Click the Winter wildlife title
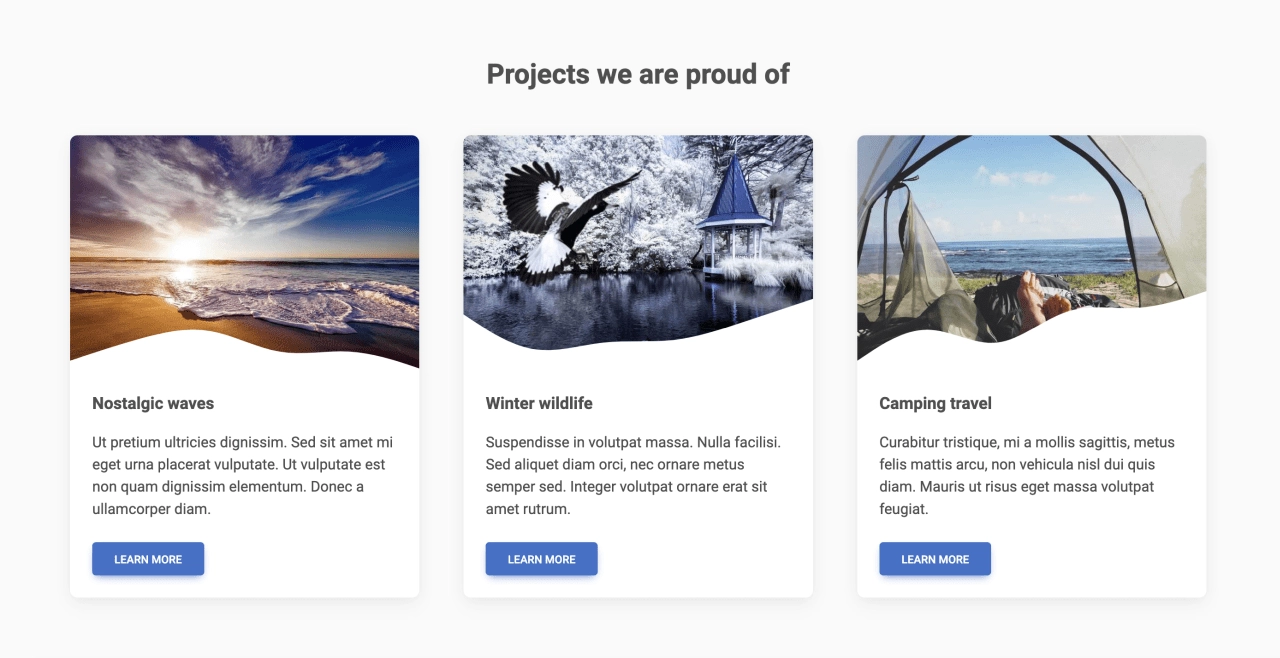The image size is (1280, 658). click(539, 403)
